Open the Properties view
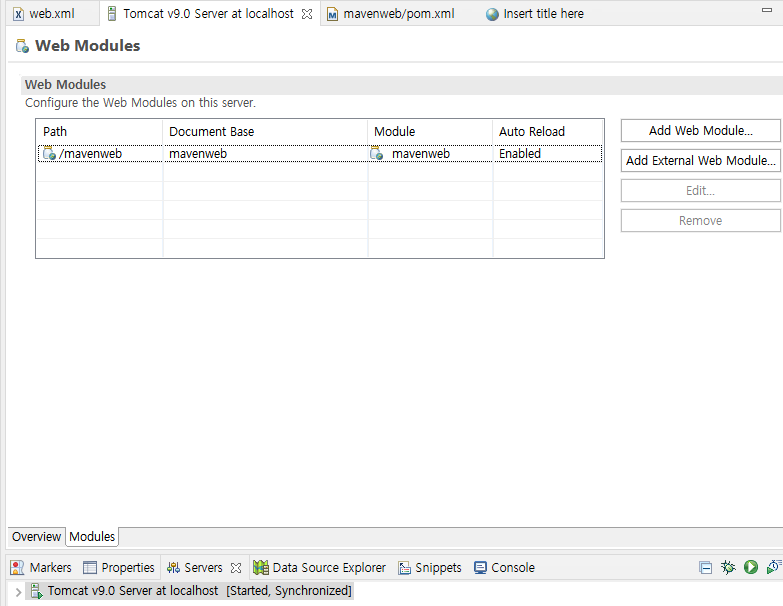 (x=119, y=568)
